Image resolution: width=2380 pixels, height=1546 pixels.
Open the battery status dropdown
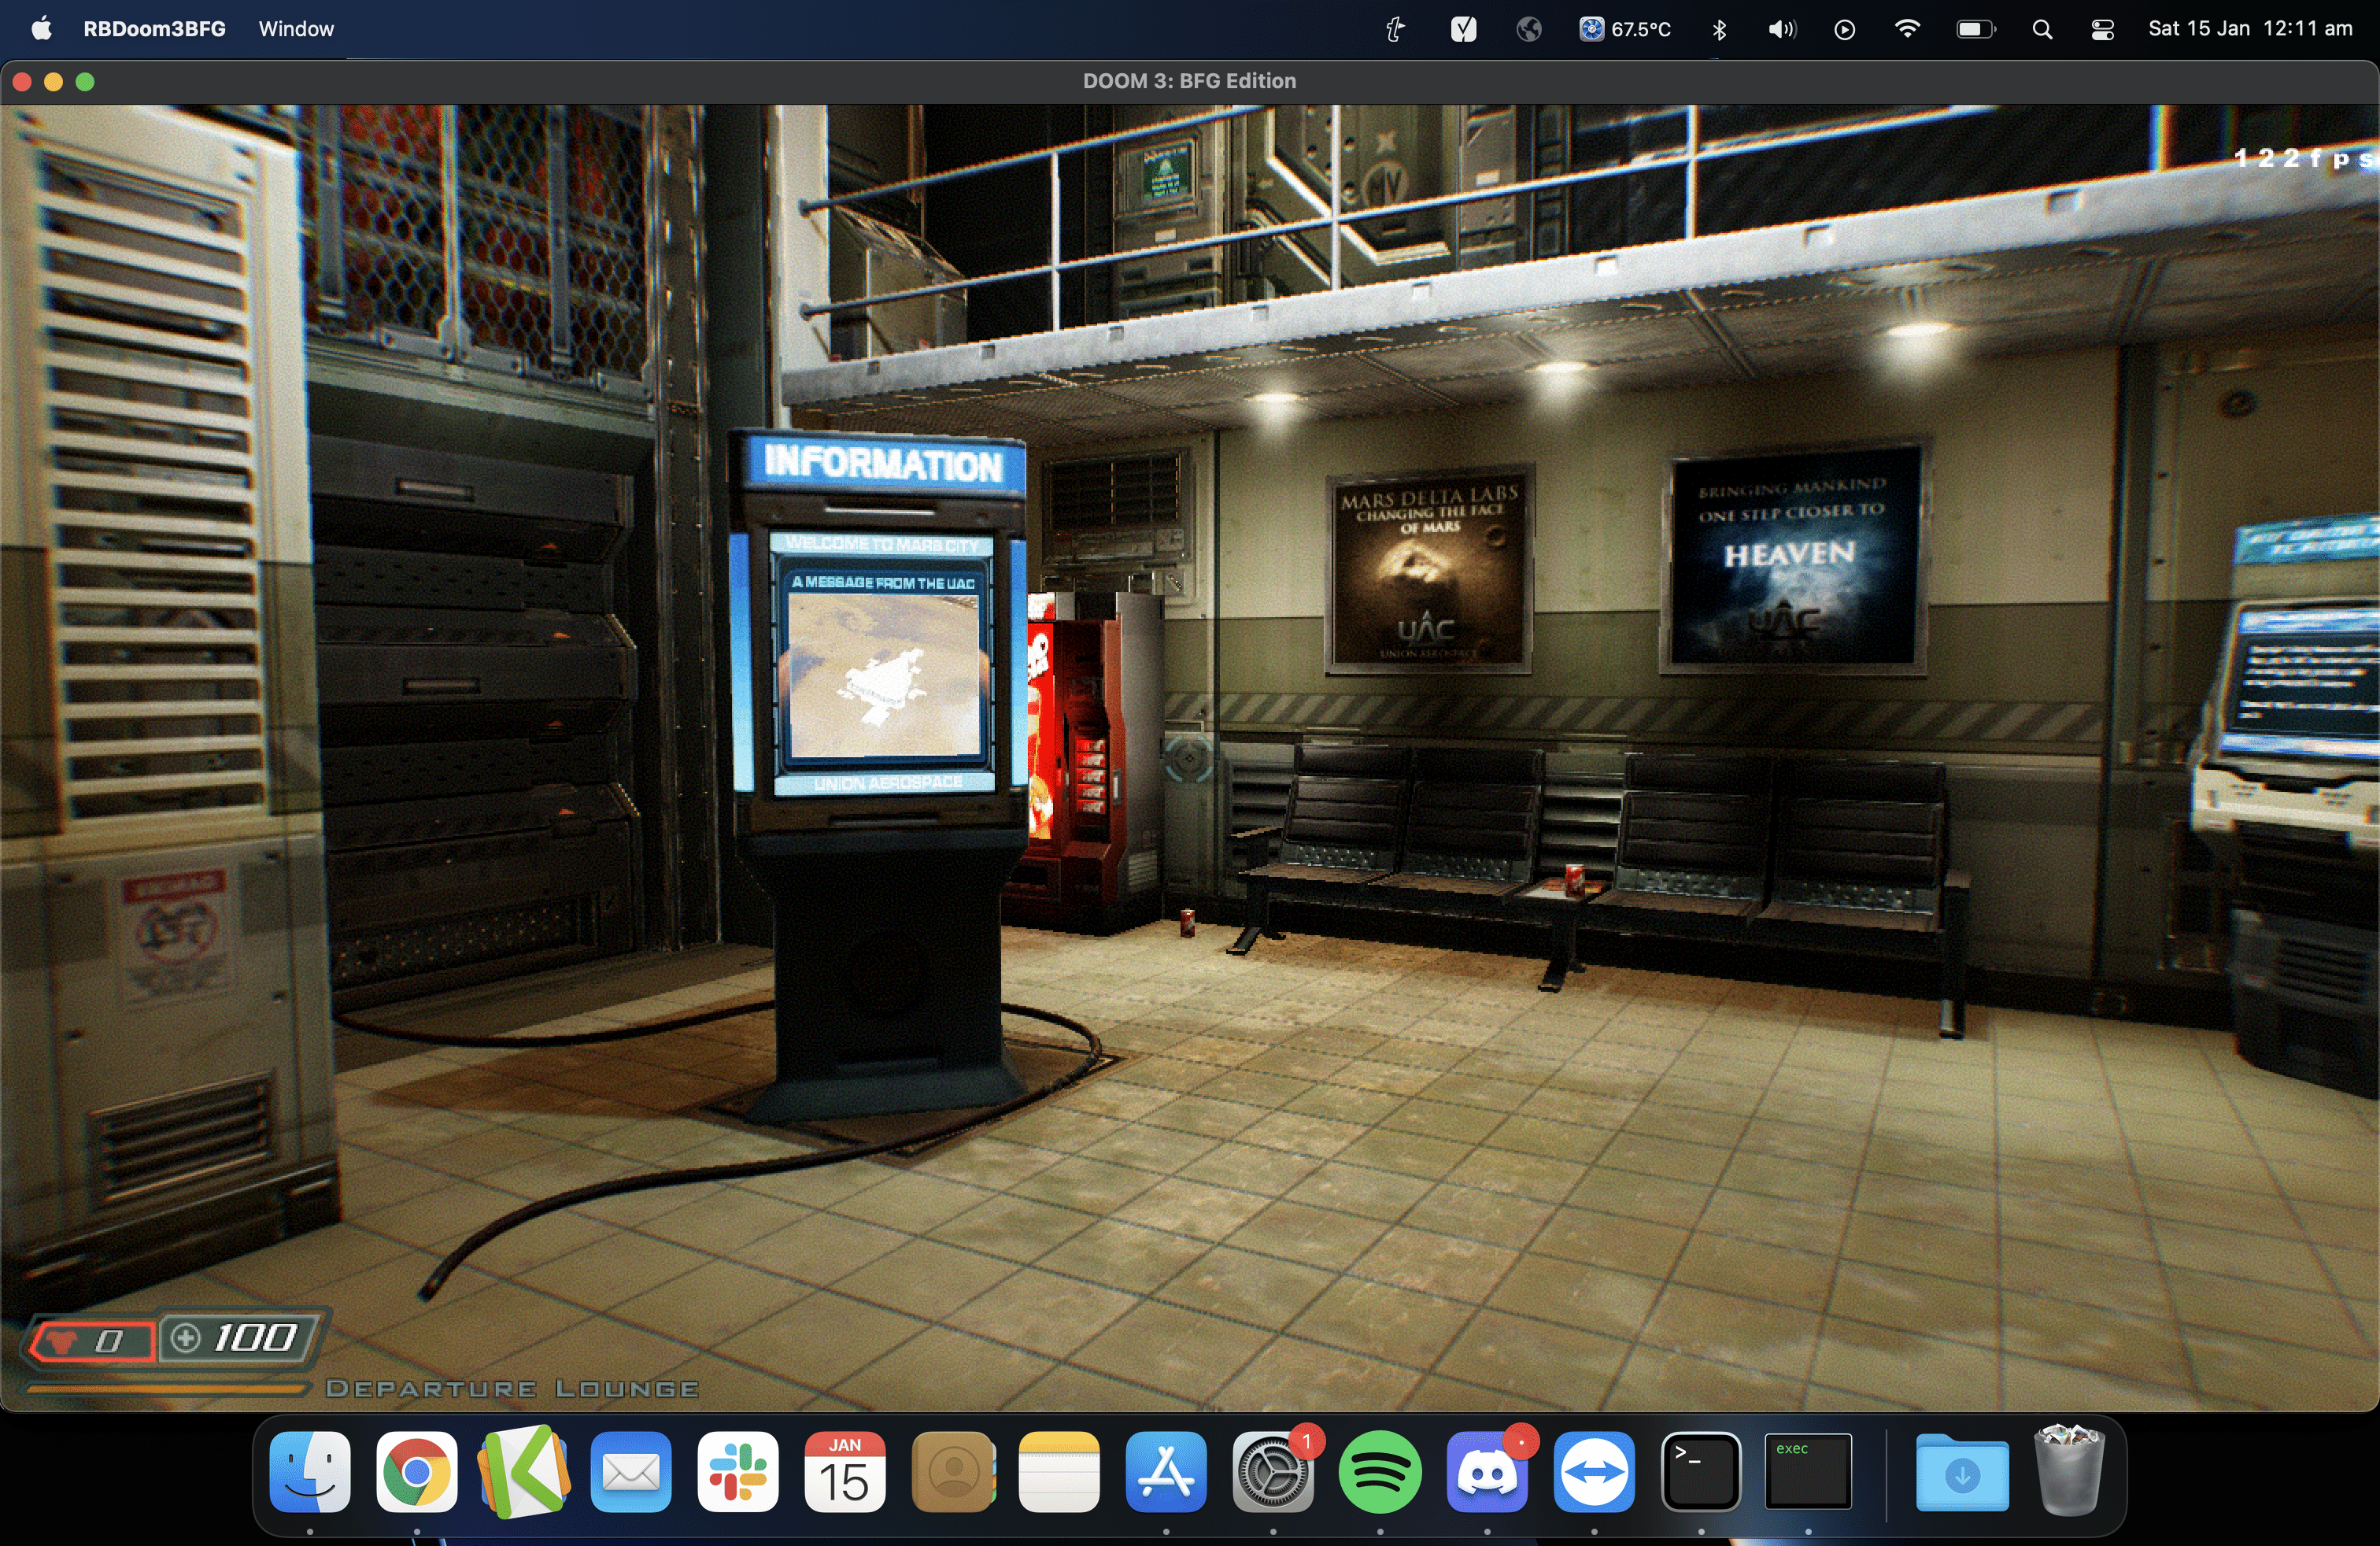point(1975,29)
